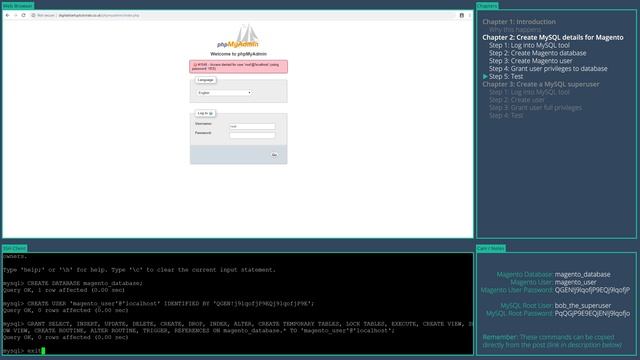Click the Magento User Password value
The image size is (640, 360).
tap(592, 290)
